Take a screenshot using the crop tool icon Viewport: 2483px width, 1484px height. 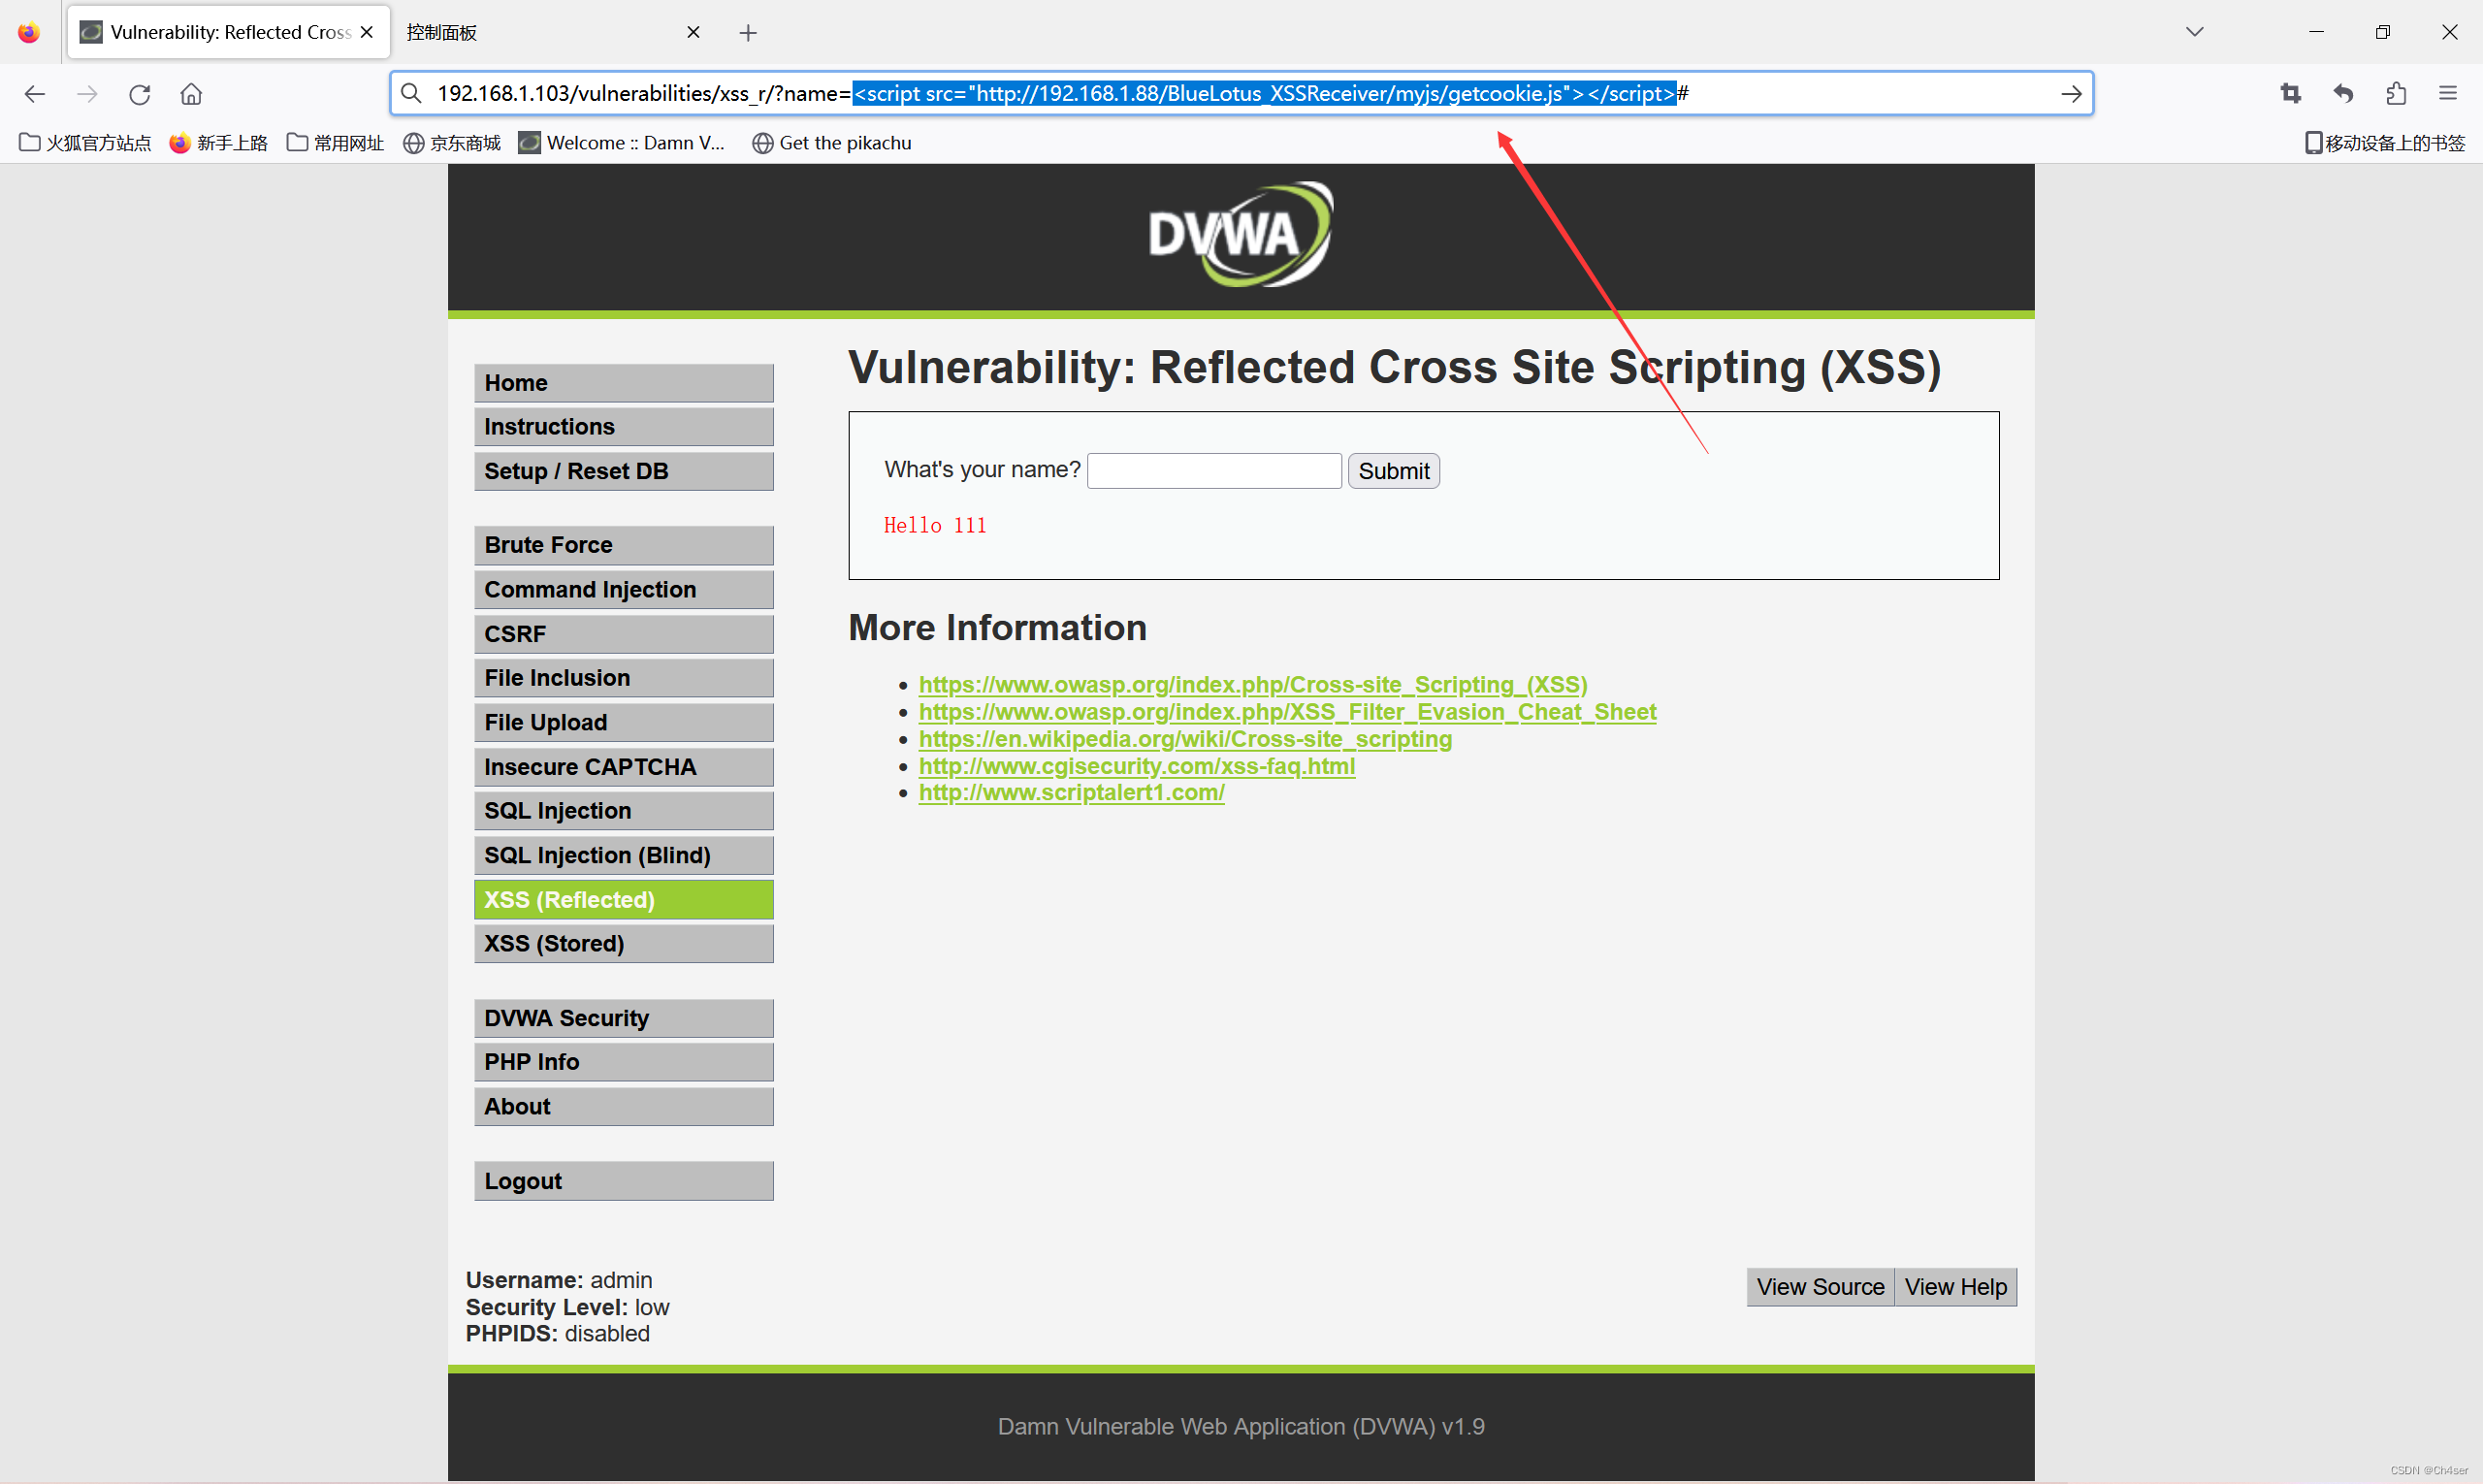(2291, 93)
